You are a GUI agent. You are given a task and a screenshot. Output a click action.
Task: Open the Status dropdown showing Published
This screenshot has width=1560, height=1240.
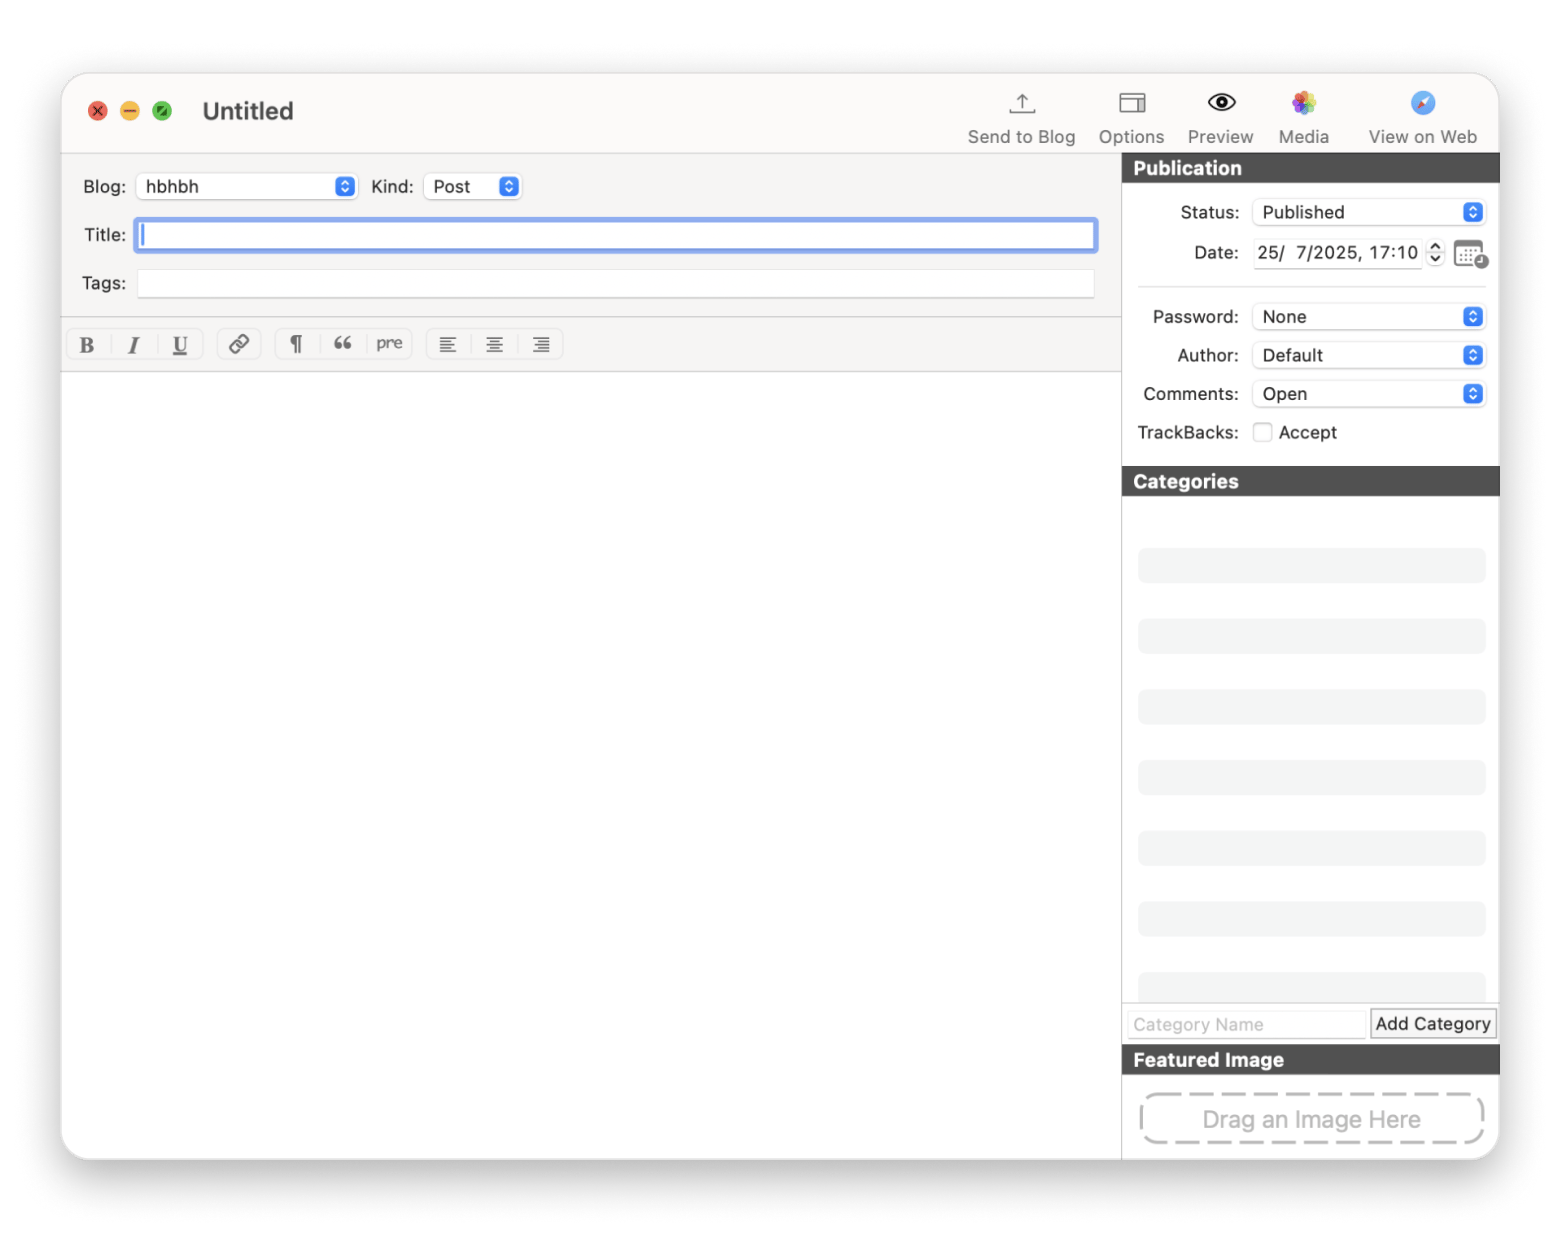tap(1367, 212)
